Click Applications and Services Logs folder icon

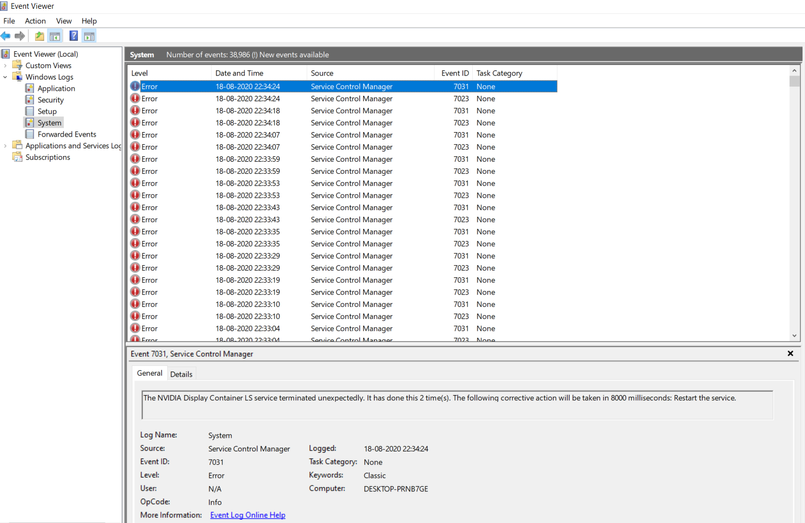[x=17, y=145]
